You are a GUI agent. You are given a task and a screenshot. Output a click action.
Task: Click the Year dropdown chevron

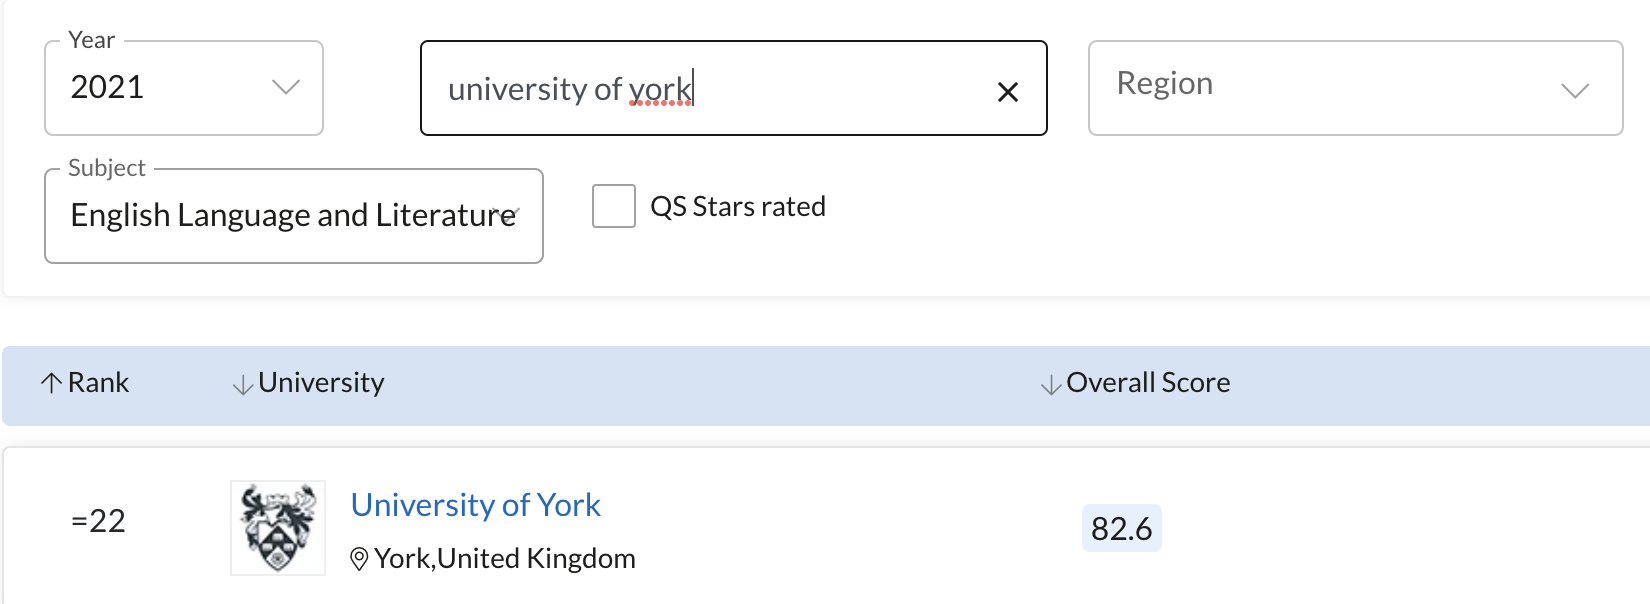coord(286,87)
